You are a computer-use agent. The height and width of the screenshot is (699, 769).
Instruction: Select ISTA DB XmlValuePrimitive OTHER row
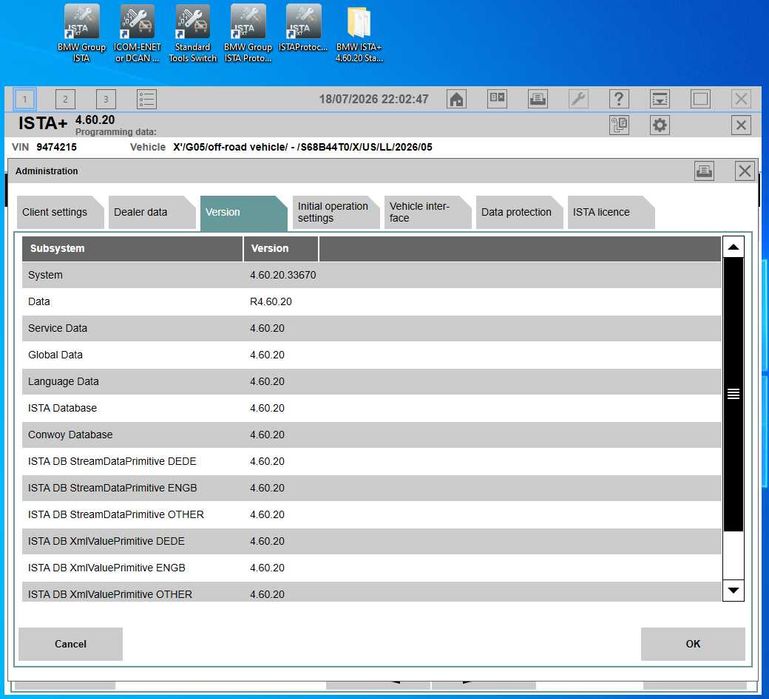point(371,592)
